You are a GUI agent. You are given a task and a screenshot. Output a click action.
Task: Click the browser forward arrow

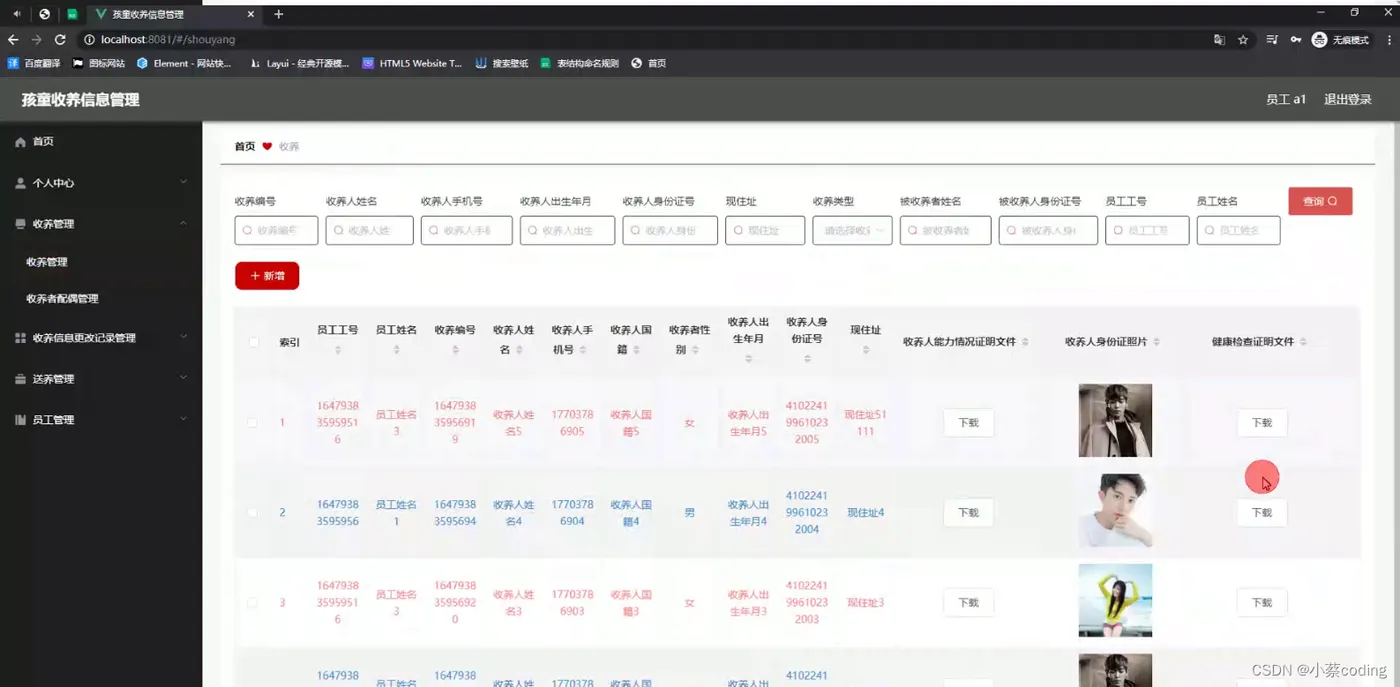coord(36,40)
